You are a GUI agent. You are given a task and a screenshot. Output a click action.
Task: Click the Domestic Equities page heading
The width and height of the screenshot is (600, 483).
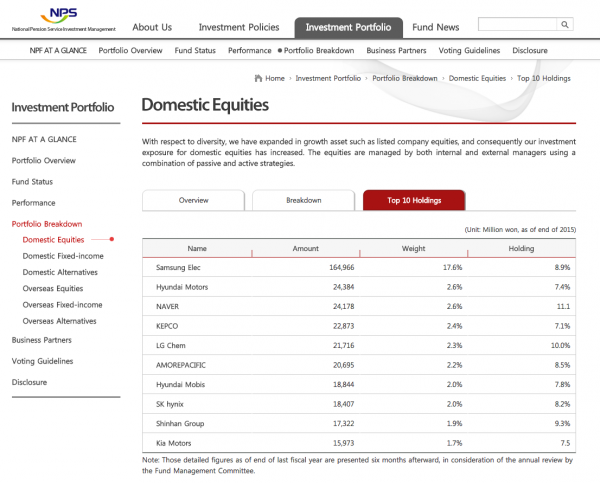(x=205, y=105)
